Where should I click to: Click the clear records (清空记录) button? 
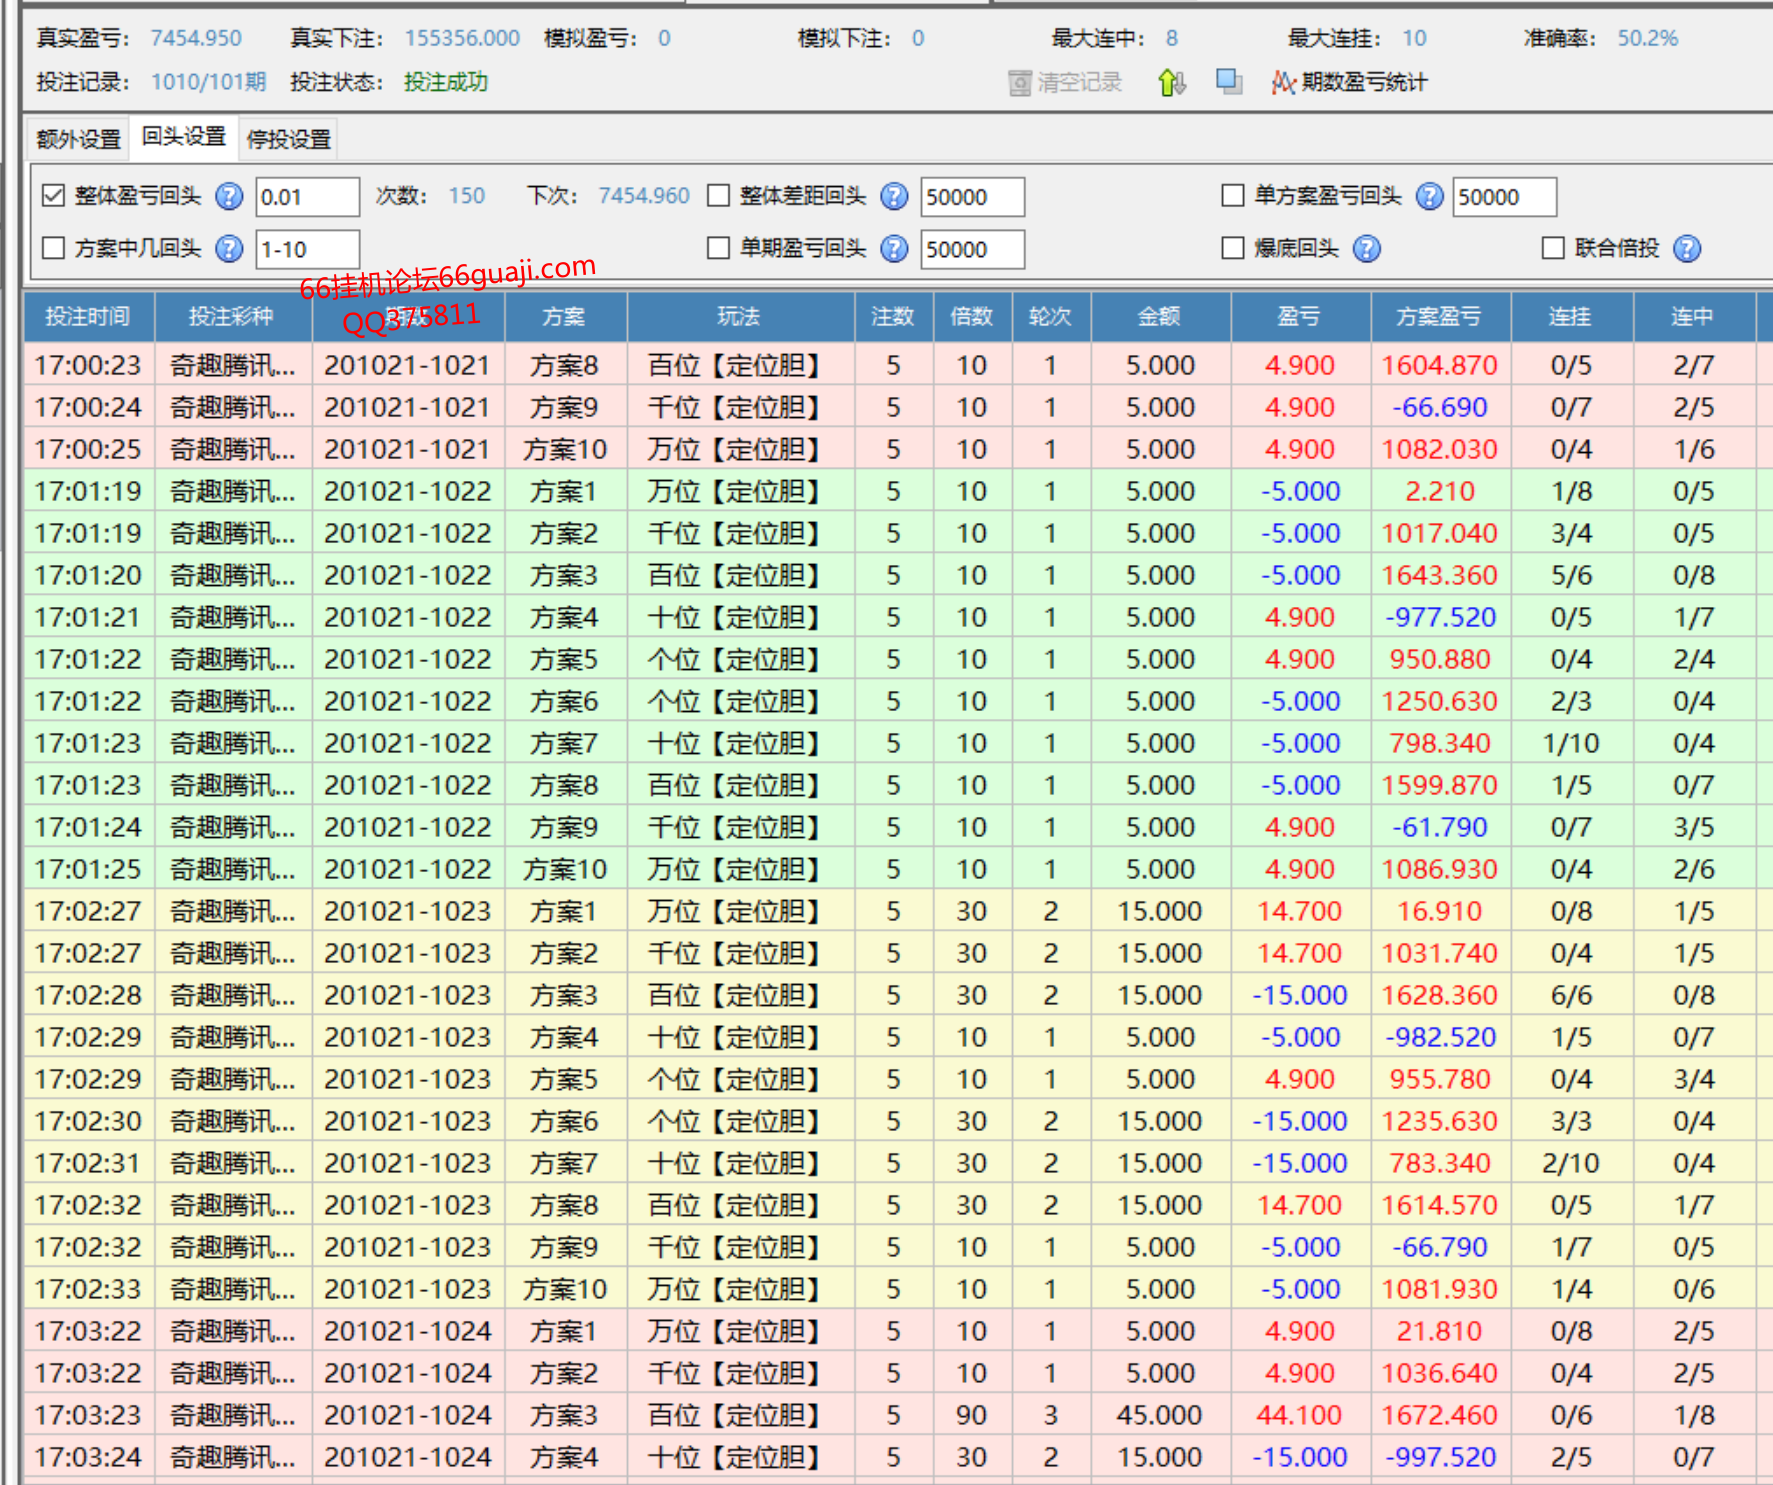point(1065,82)
